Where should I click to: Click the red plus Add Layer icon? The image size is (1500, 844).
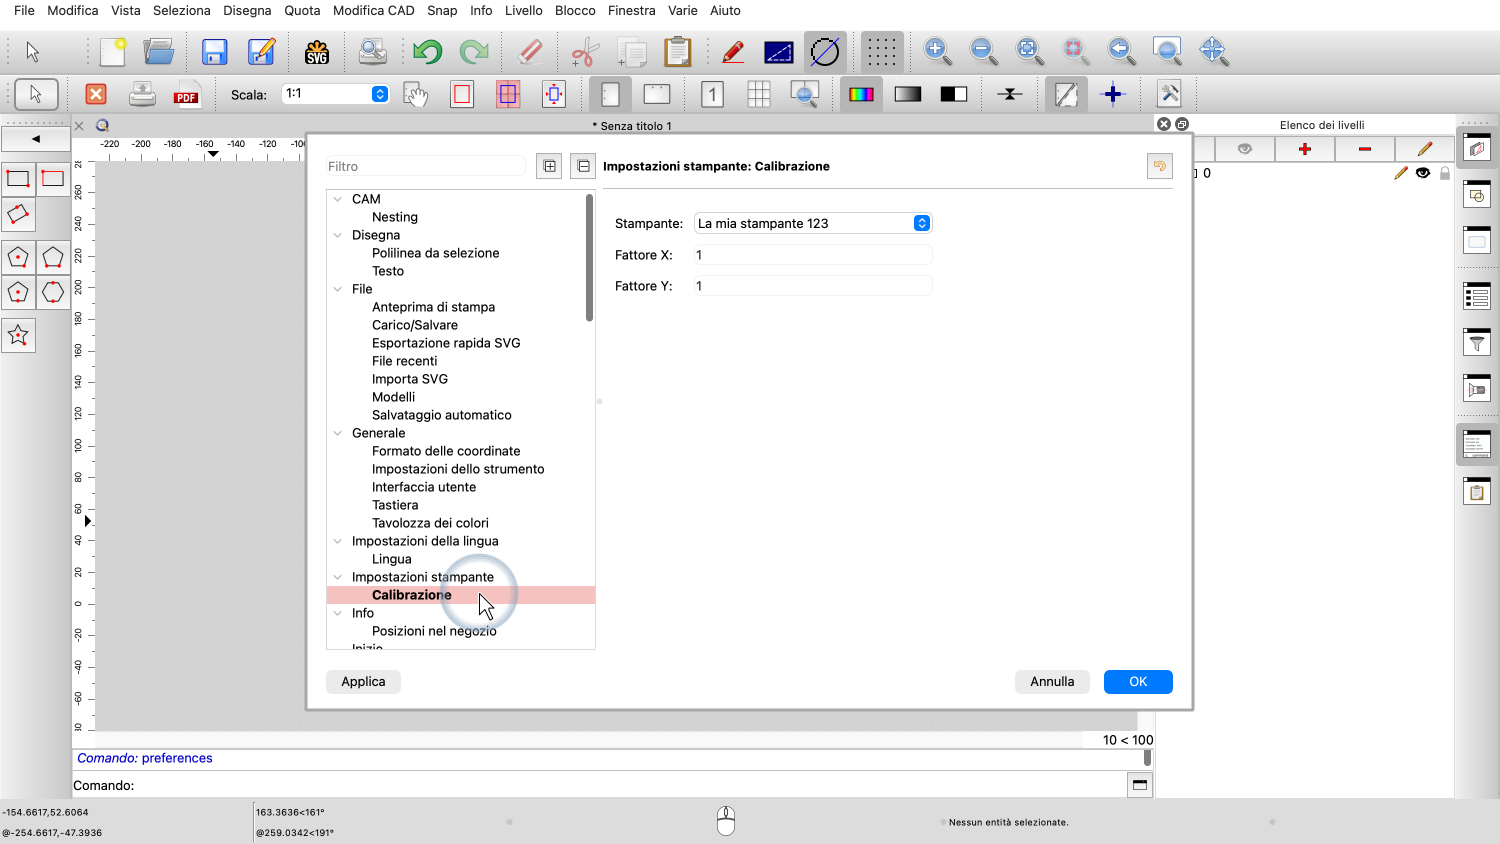(1304, 149)
